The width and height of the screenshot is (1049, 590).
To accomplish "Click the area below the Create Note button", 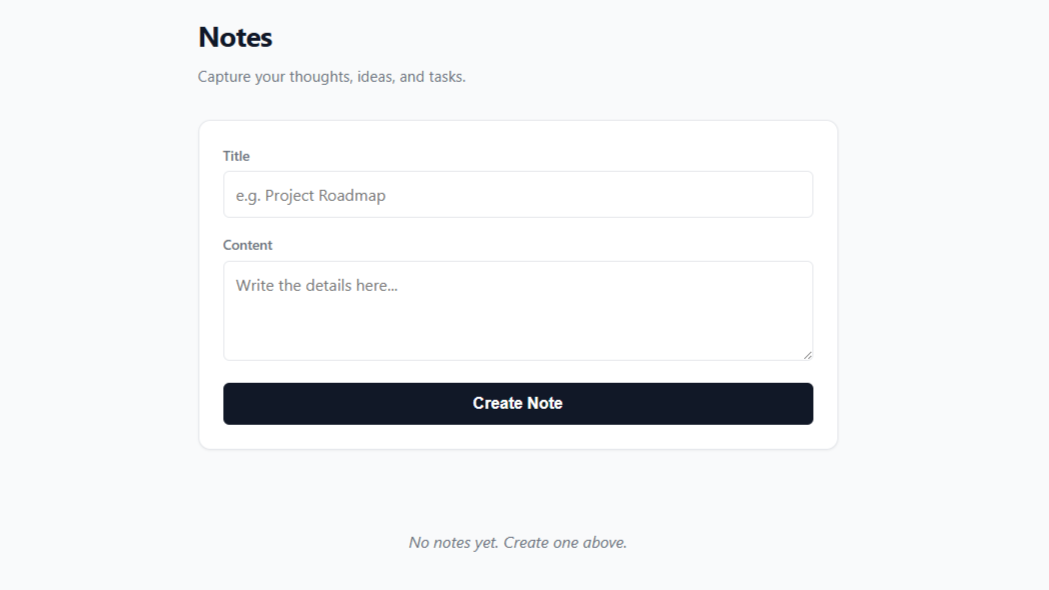I will click(x=517, y=435).
